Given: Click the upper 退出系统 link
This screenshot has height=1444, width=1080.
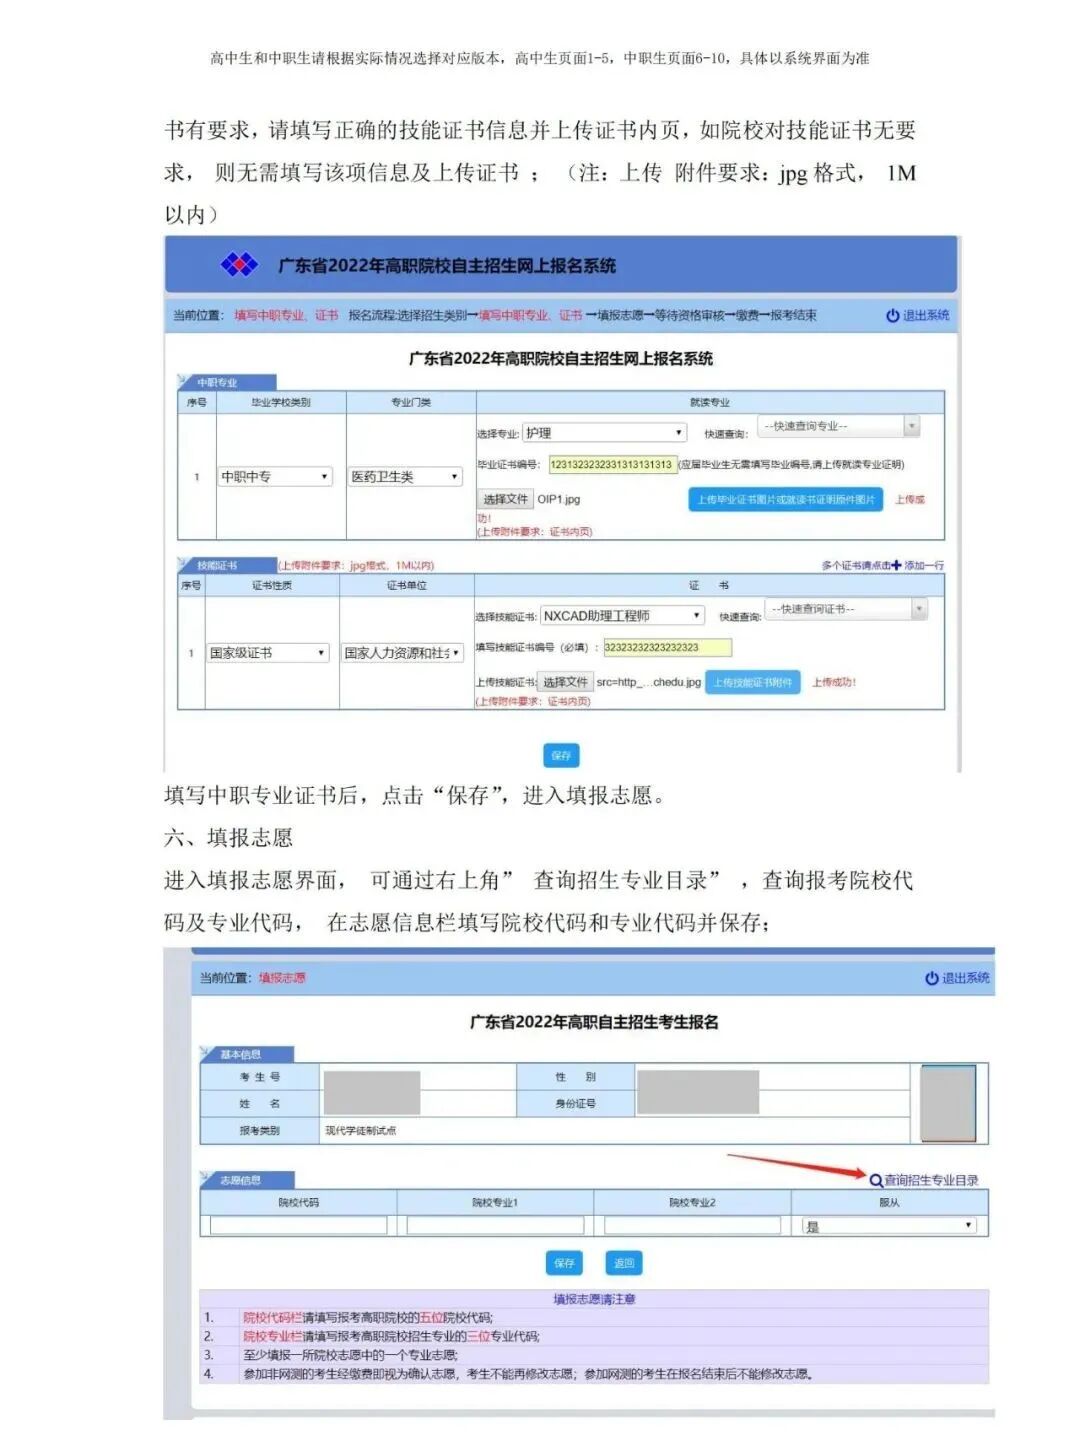Looking at the screenshot, I should 926,315.
